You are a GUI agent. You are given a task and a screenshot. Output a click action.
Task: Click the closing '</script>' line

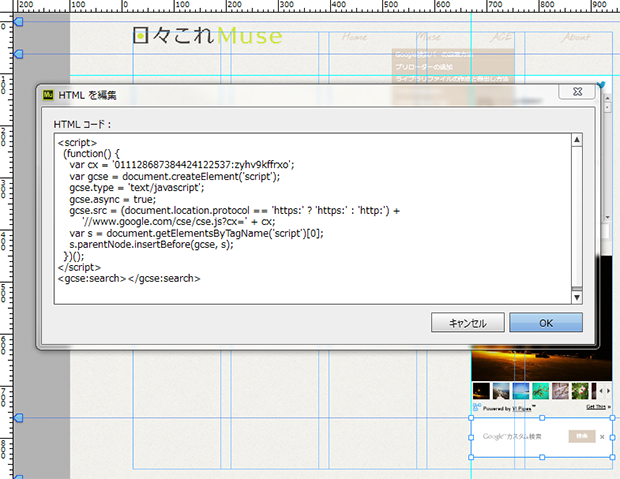click(79, 267)
